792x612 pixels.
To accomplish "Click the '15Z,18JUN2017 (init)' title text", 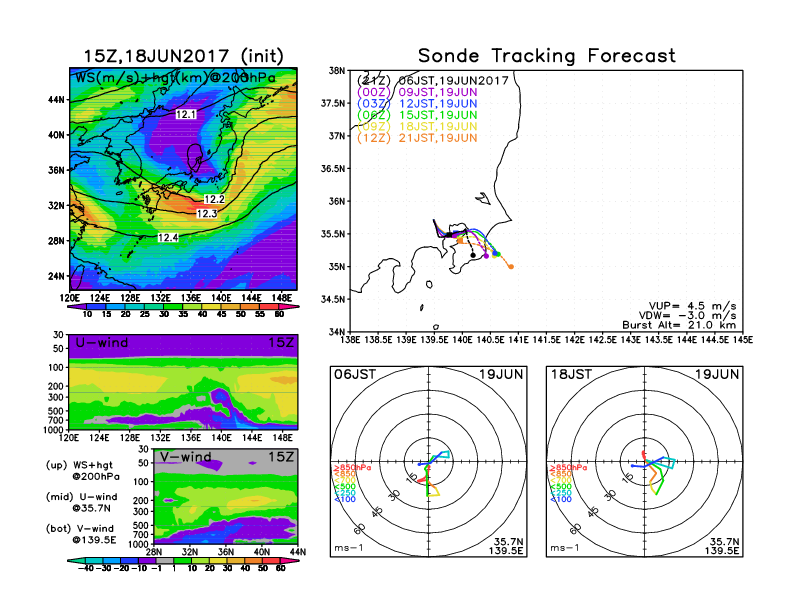I will pos(183,56).
